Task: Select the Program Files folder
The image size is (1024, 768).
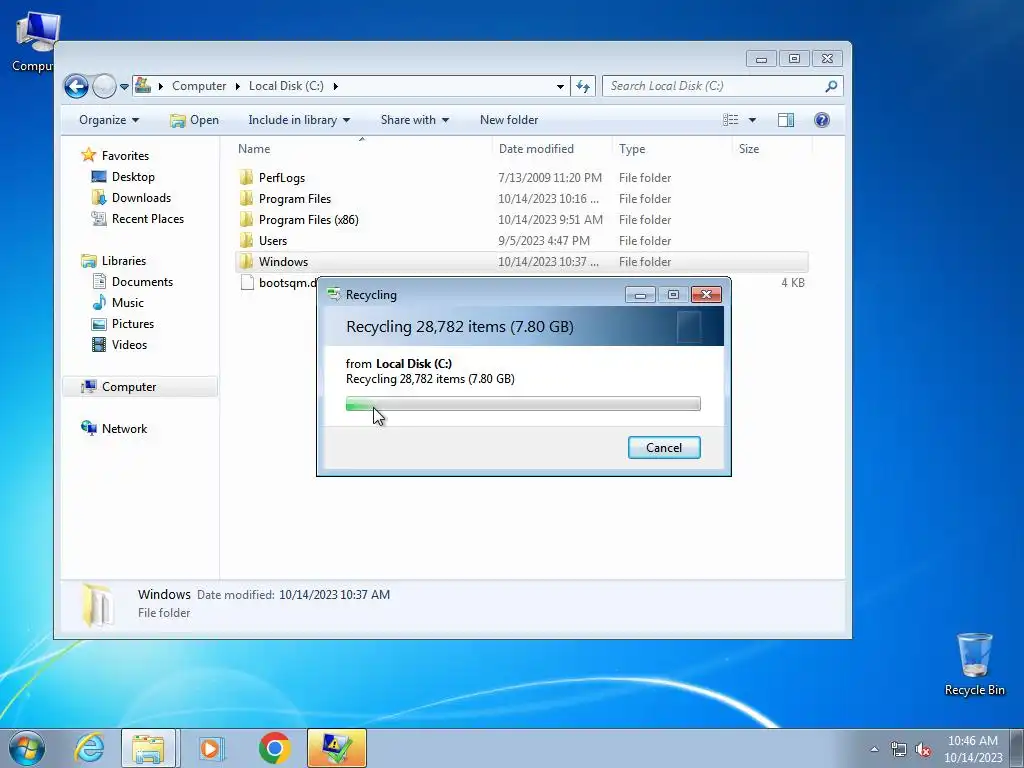Action: [x=295, y=199]
